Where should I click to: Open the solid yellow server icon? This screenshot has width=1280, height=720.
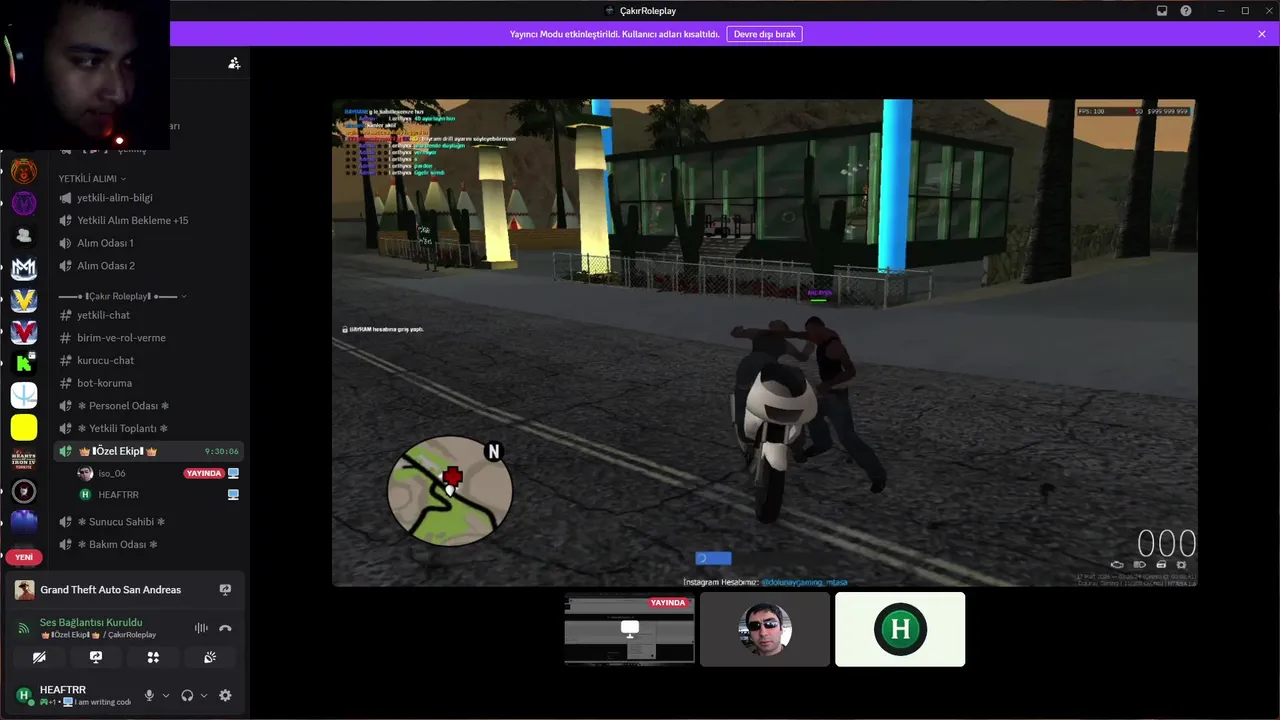click(24, 427)
